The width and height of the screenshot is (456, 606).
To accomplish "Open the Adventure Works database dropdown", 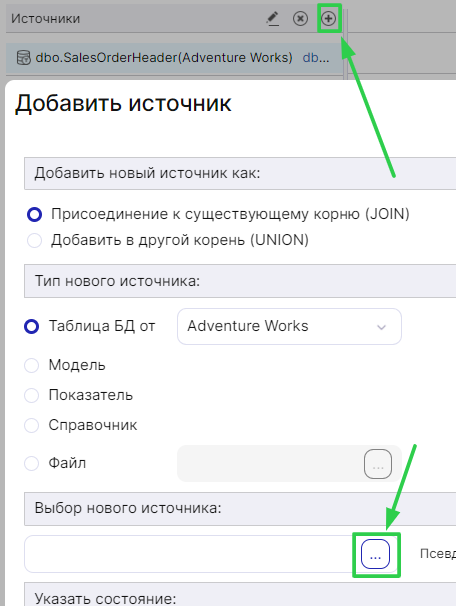I will tap(289, 326).
